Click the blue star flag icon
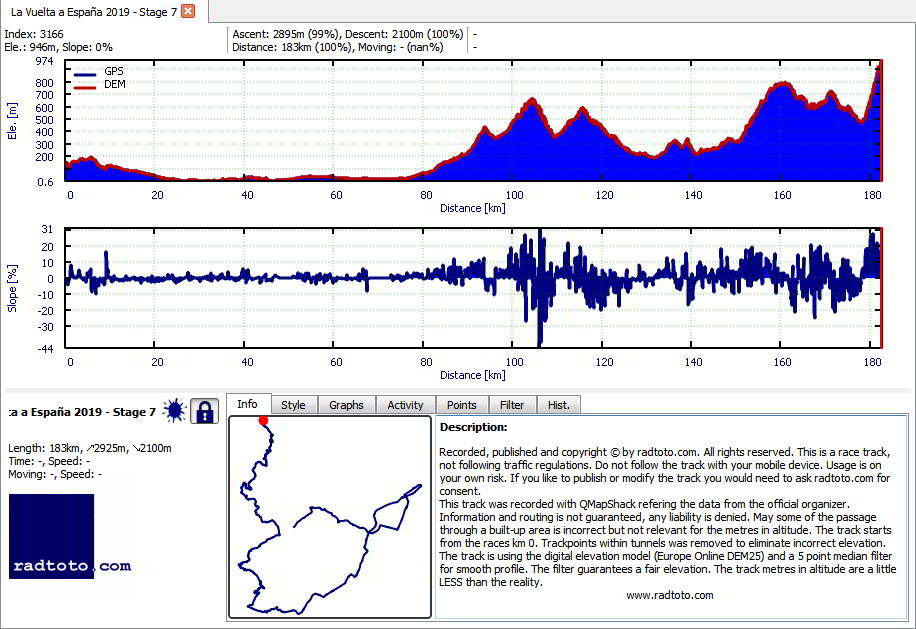Viewport: 916px width, 629px height. (x=174, y=411)
